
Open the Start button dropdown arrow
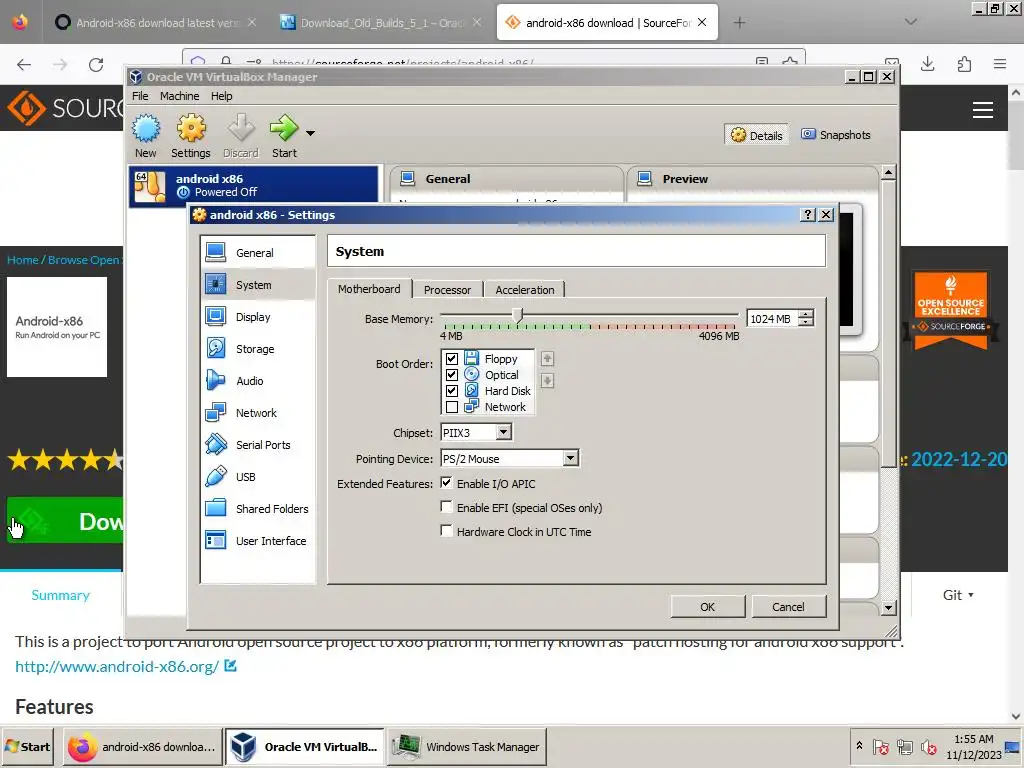click(310, 133)
